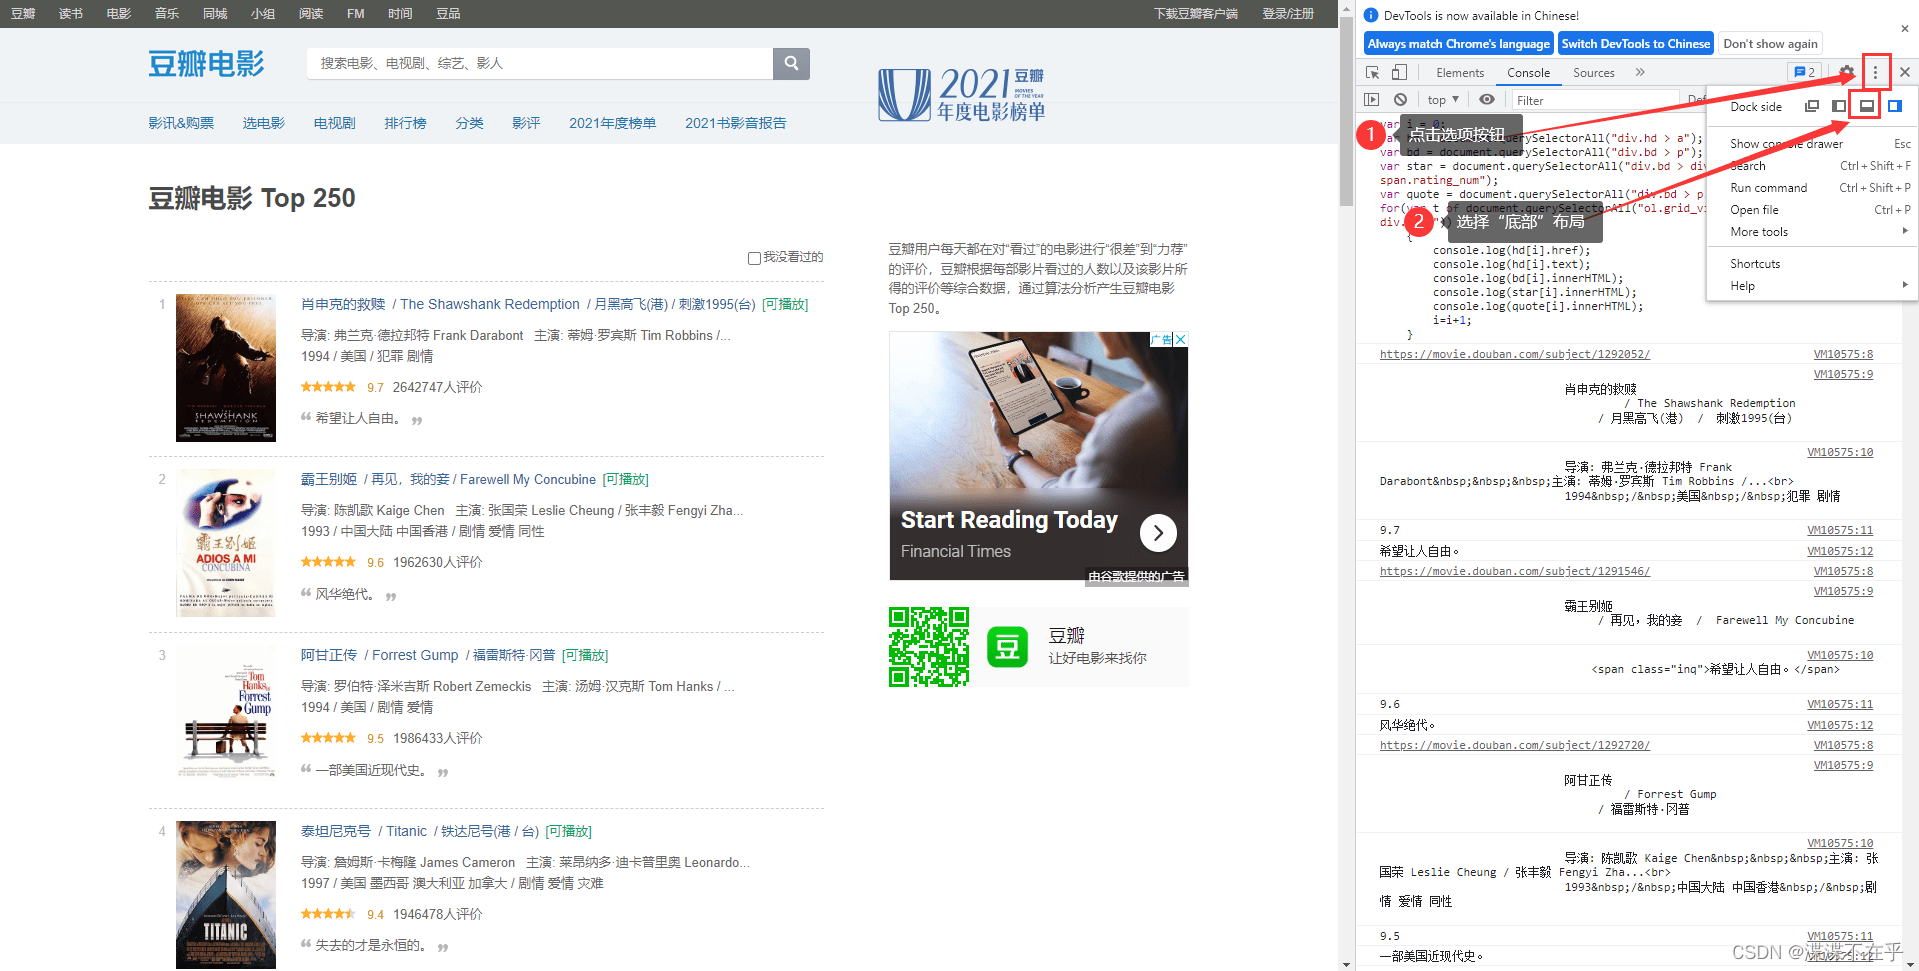1919x971 pixels.
Task: Click the issues counter badge showing 2
Action: pyautogui.click(x=1805, y=72)
